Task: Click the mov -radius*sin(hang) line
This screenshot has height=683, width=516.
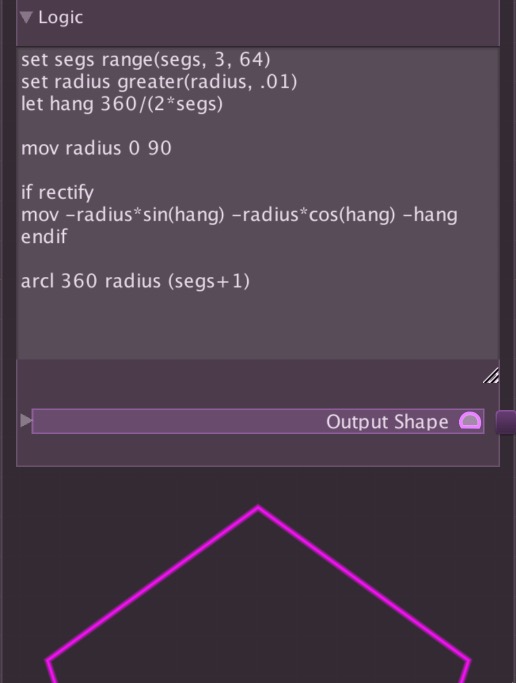Action: [239, 215]
